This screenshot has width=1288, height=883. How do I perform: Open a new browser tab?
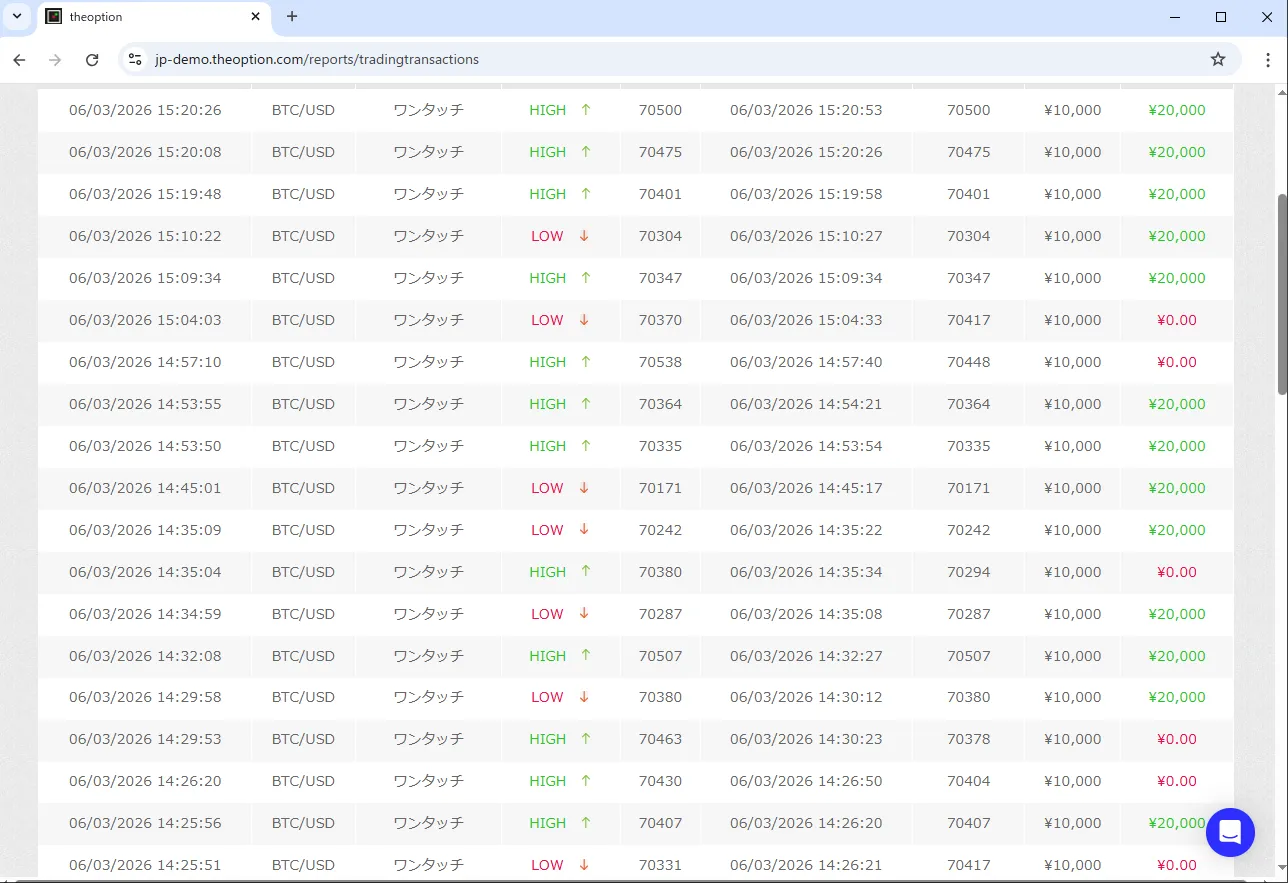[292, 17]
